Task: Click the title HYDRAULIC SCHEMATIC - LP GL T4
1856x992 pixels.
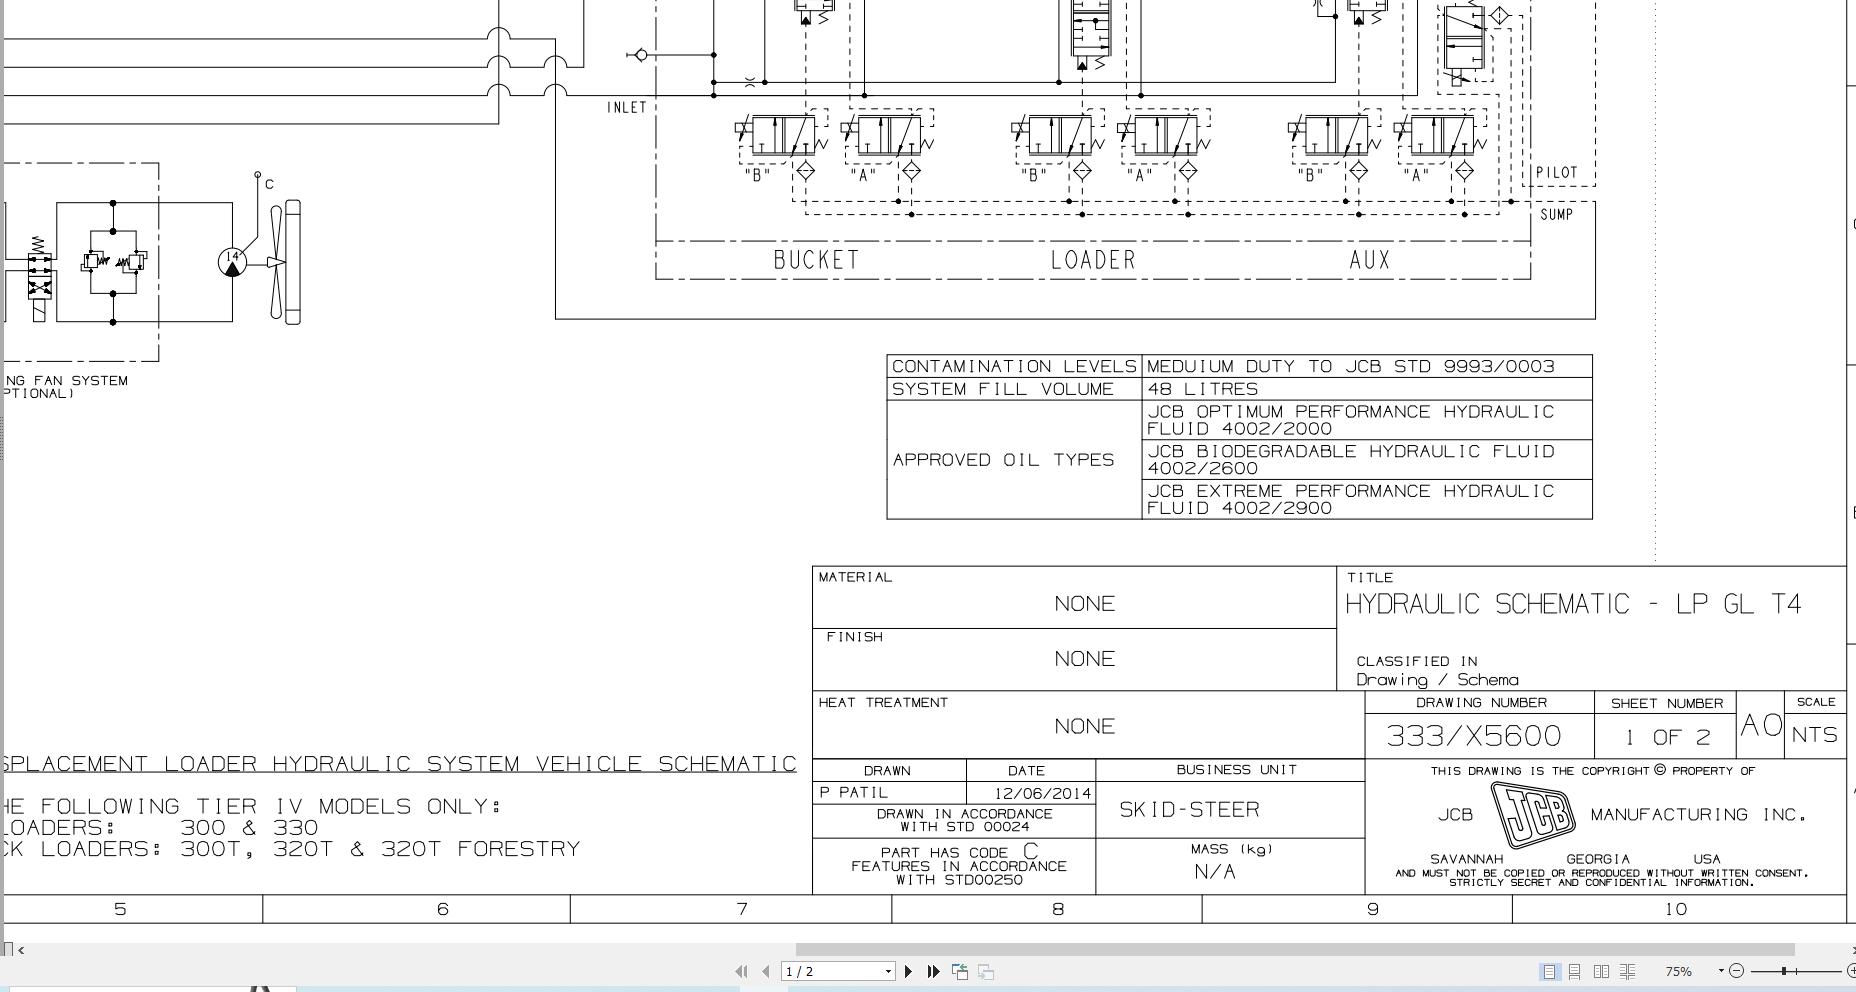Action: pyautogui.click(x=1573, y=604)
